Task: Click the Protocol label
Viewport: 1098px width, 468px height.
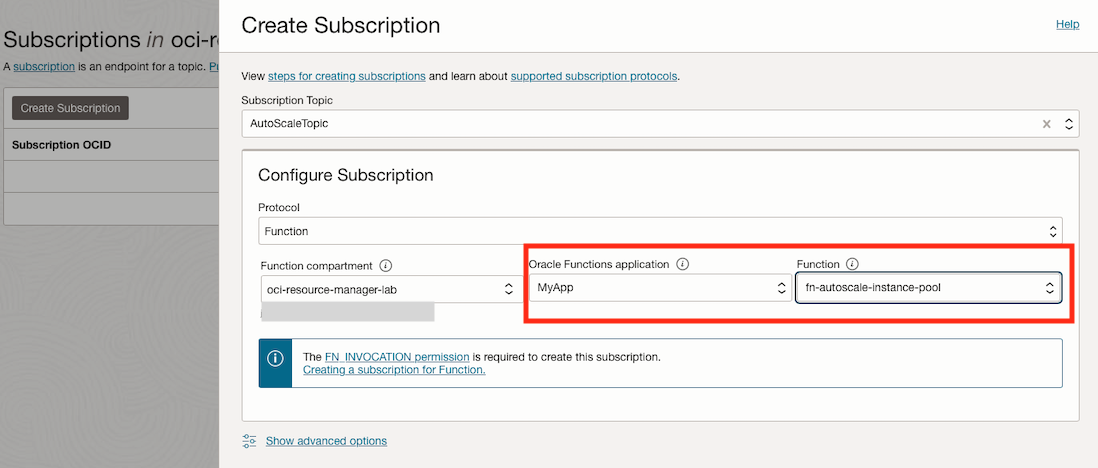Action: [279, 208]
